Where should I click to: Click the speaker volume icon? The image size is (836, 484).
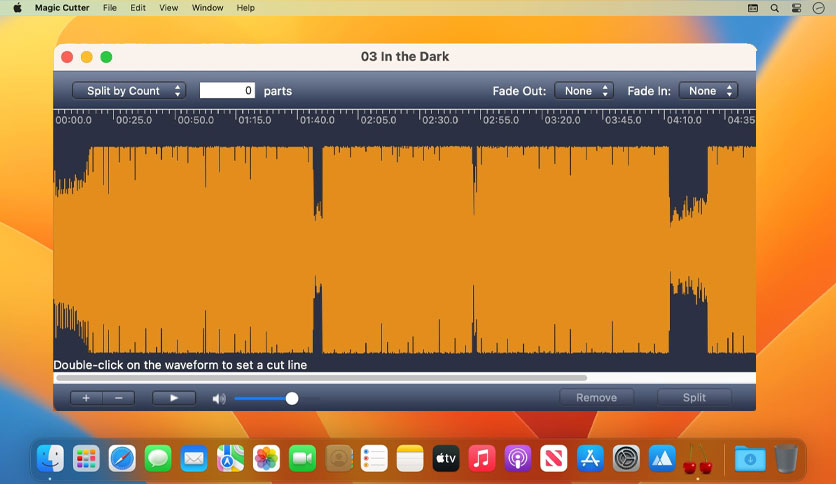[x=219, y=399]
